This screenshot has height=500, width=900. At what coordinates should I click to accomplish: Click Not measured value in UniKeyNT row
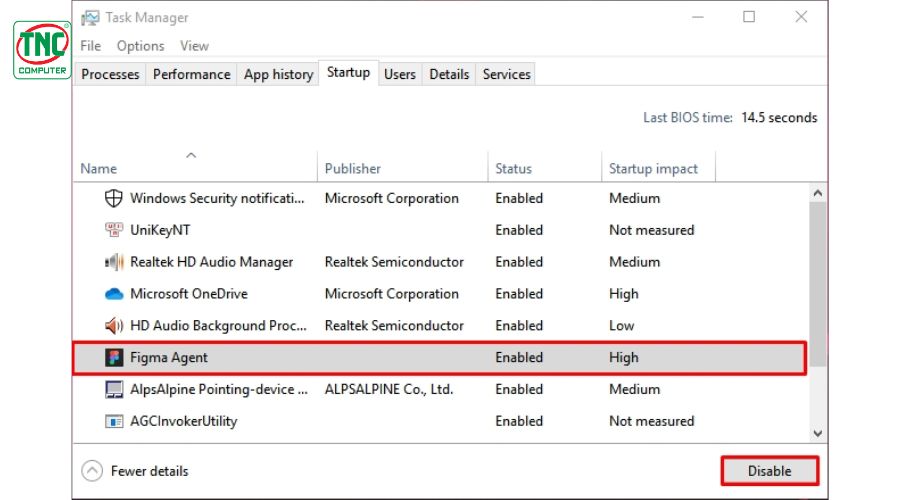click(651, 230)
